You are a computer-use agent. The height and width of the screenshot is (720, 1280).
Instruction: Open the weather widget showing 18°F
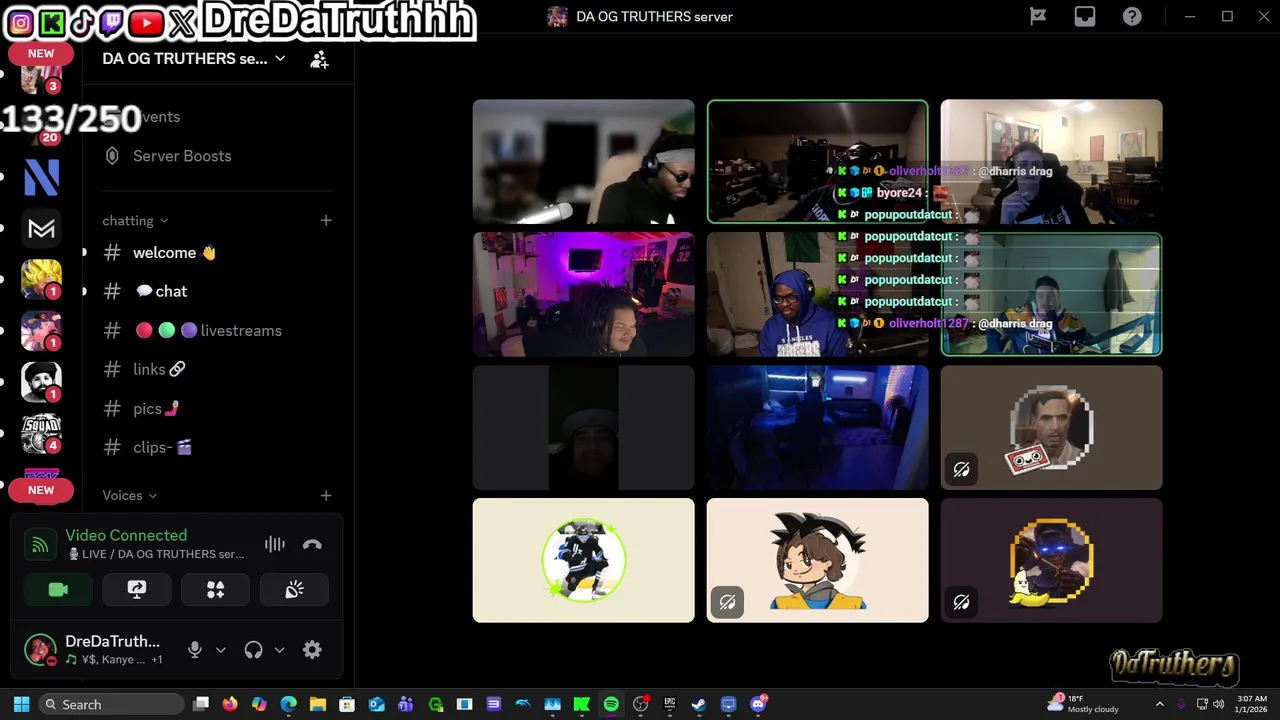[1084, 704]
